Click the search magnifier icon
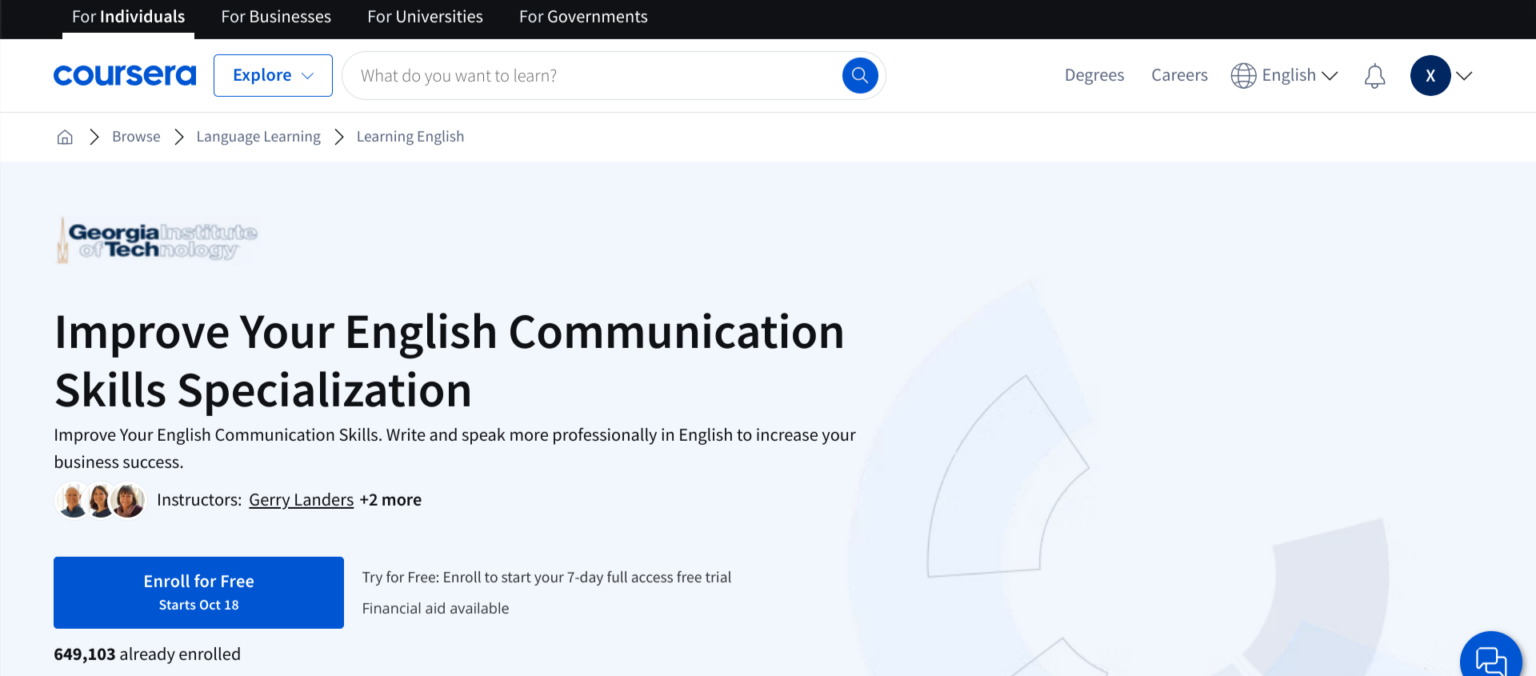1536x676 pixels. click(x=859, y=75)
